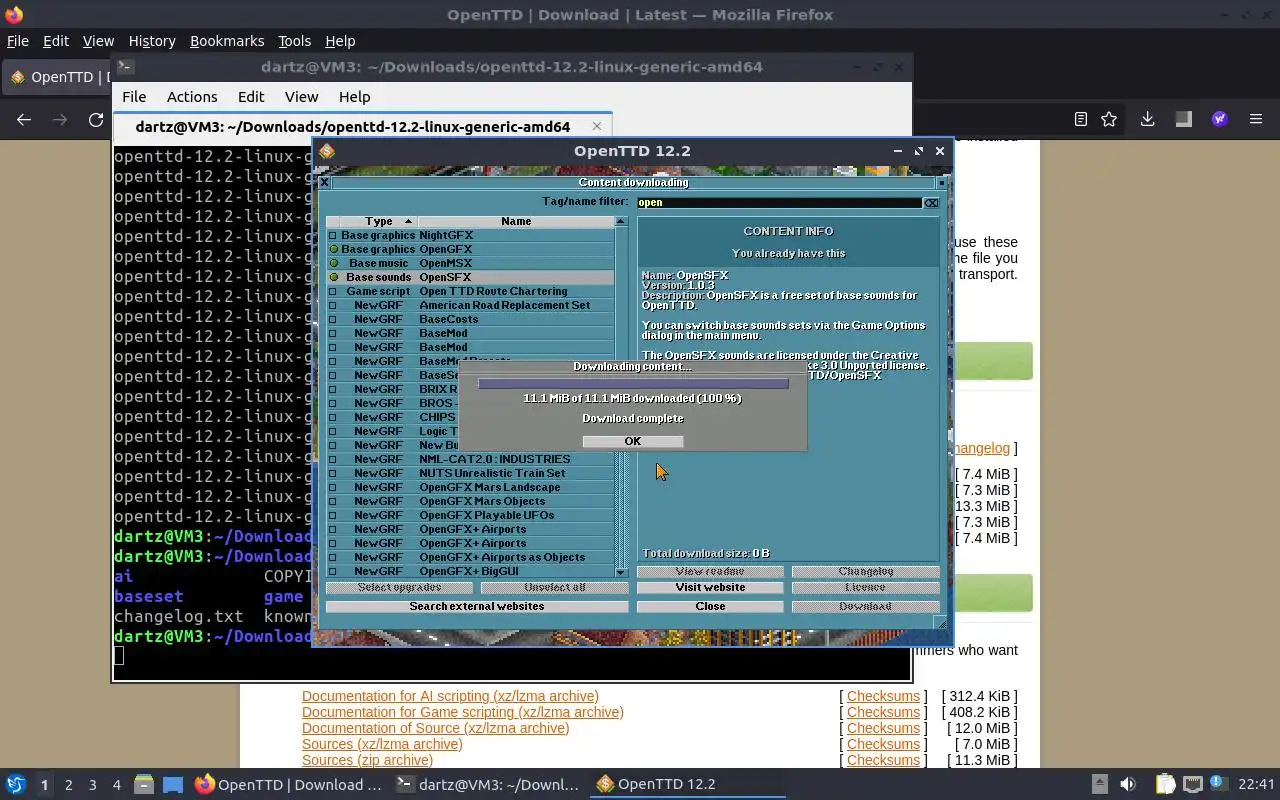Click the View readme button

pos(710,571)
